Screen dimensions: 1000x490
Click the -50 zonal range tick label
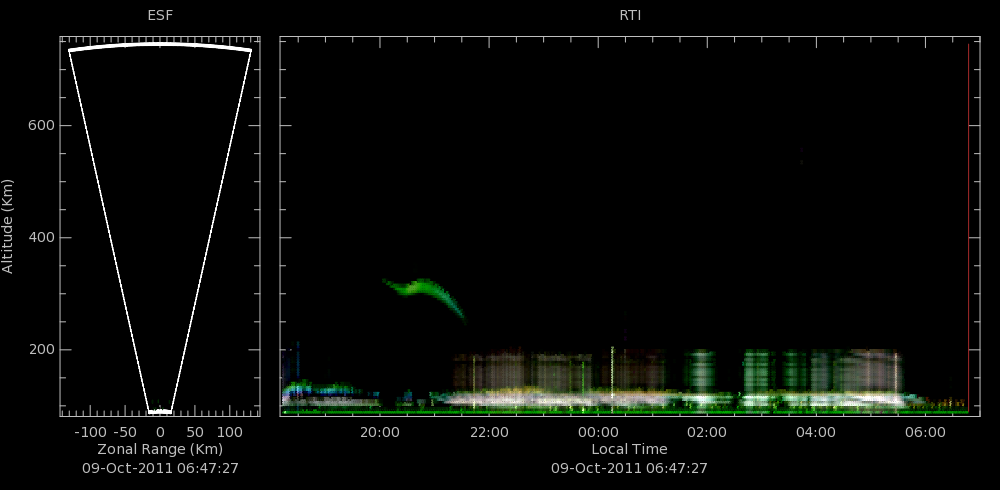click(126, 432)
